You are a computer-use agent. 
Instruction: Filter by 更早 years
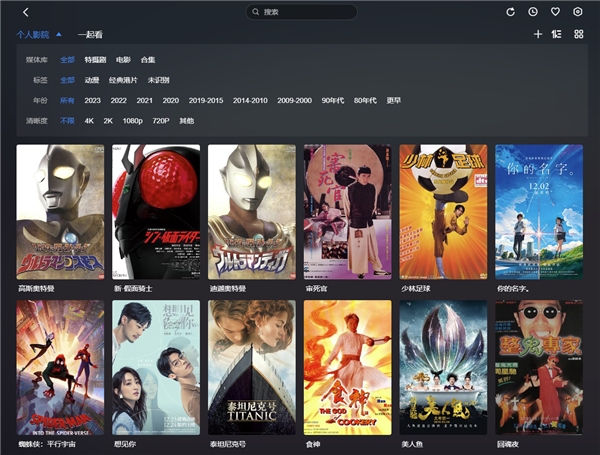394,100
